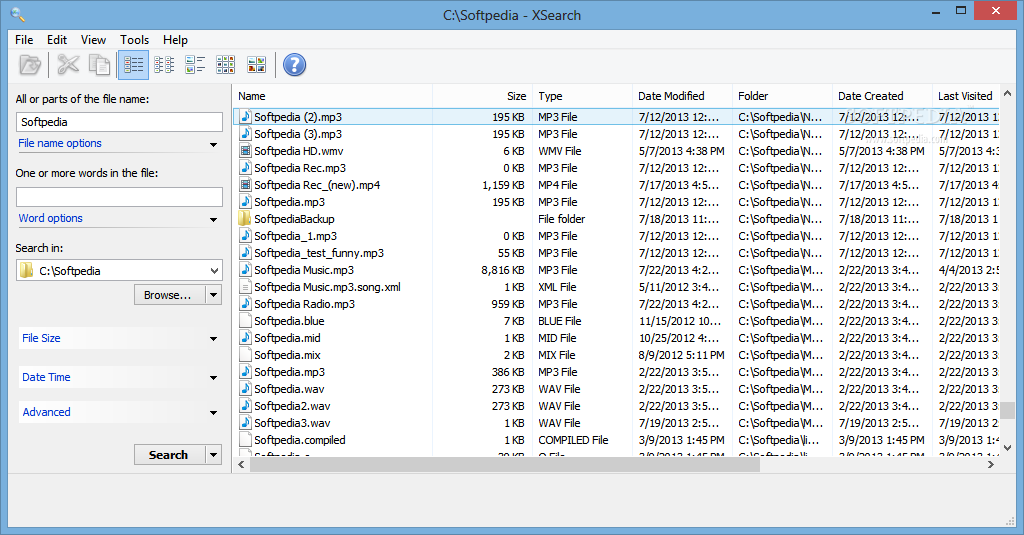Select the Softpedia2.wav file name
The height and width of the screenshot is (535, 1024).
click(x=292, y=405)
